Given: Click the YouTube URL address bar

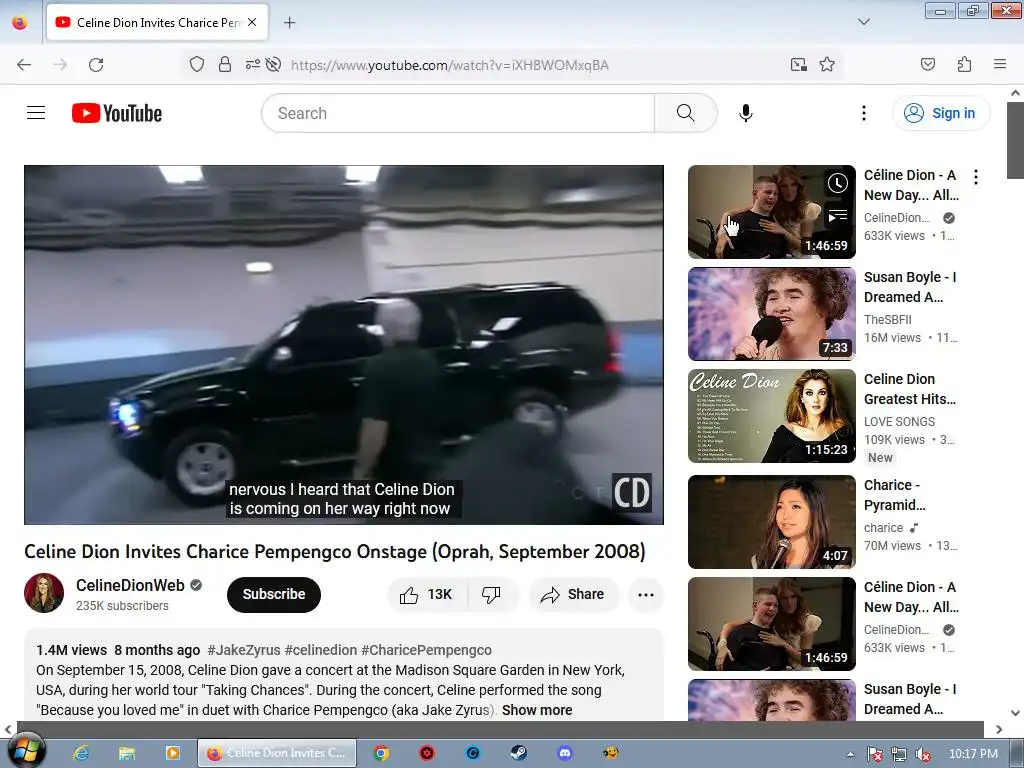Looking at the screenshot, I should coord(449,65).
